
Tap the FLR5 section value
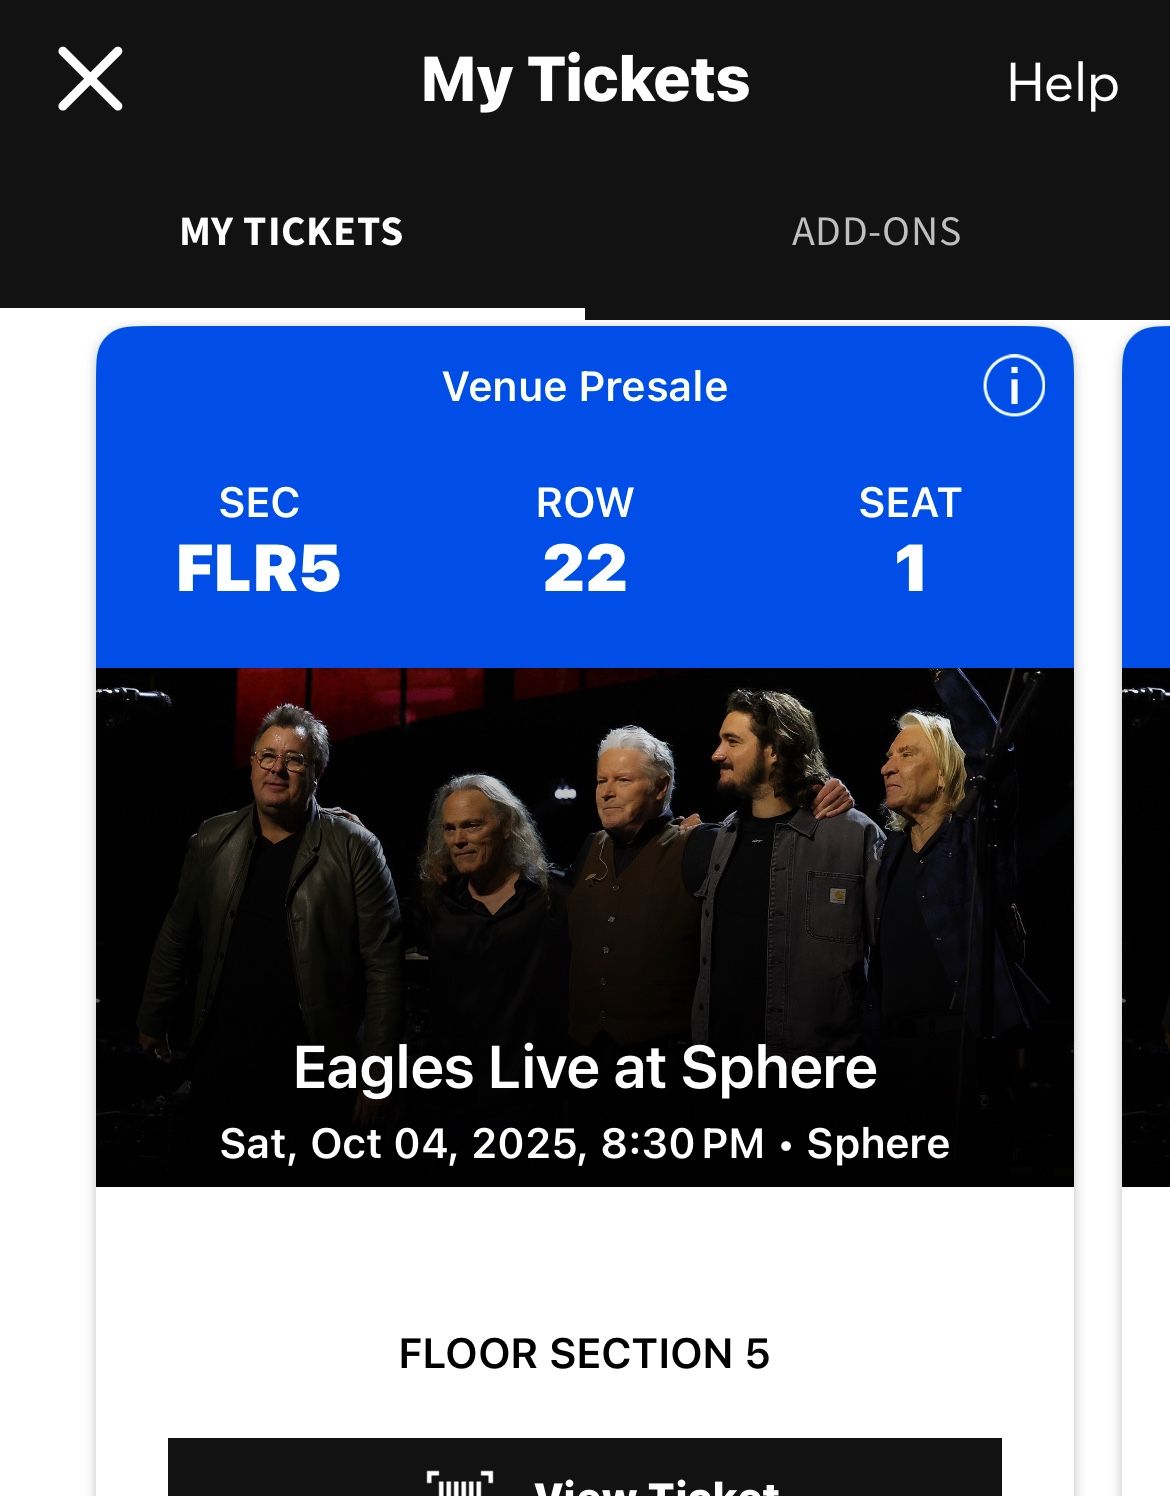(x=259, y=568)
